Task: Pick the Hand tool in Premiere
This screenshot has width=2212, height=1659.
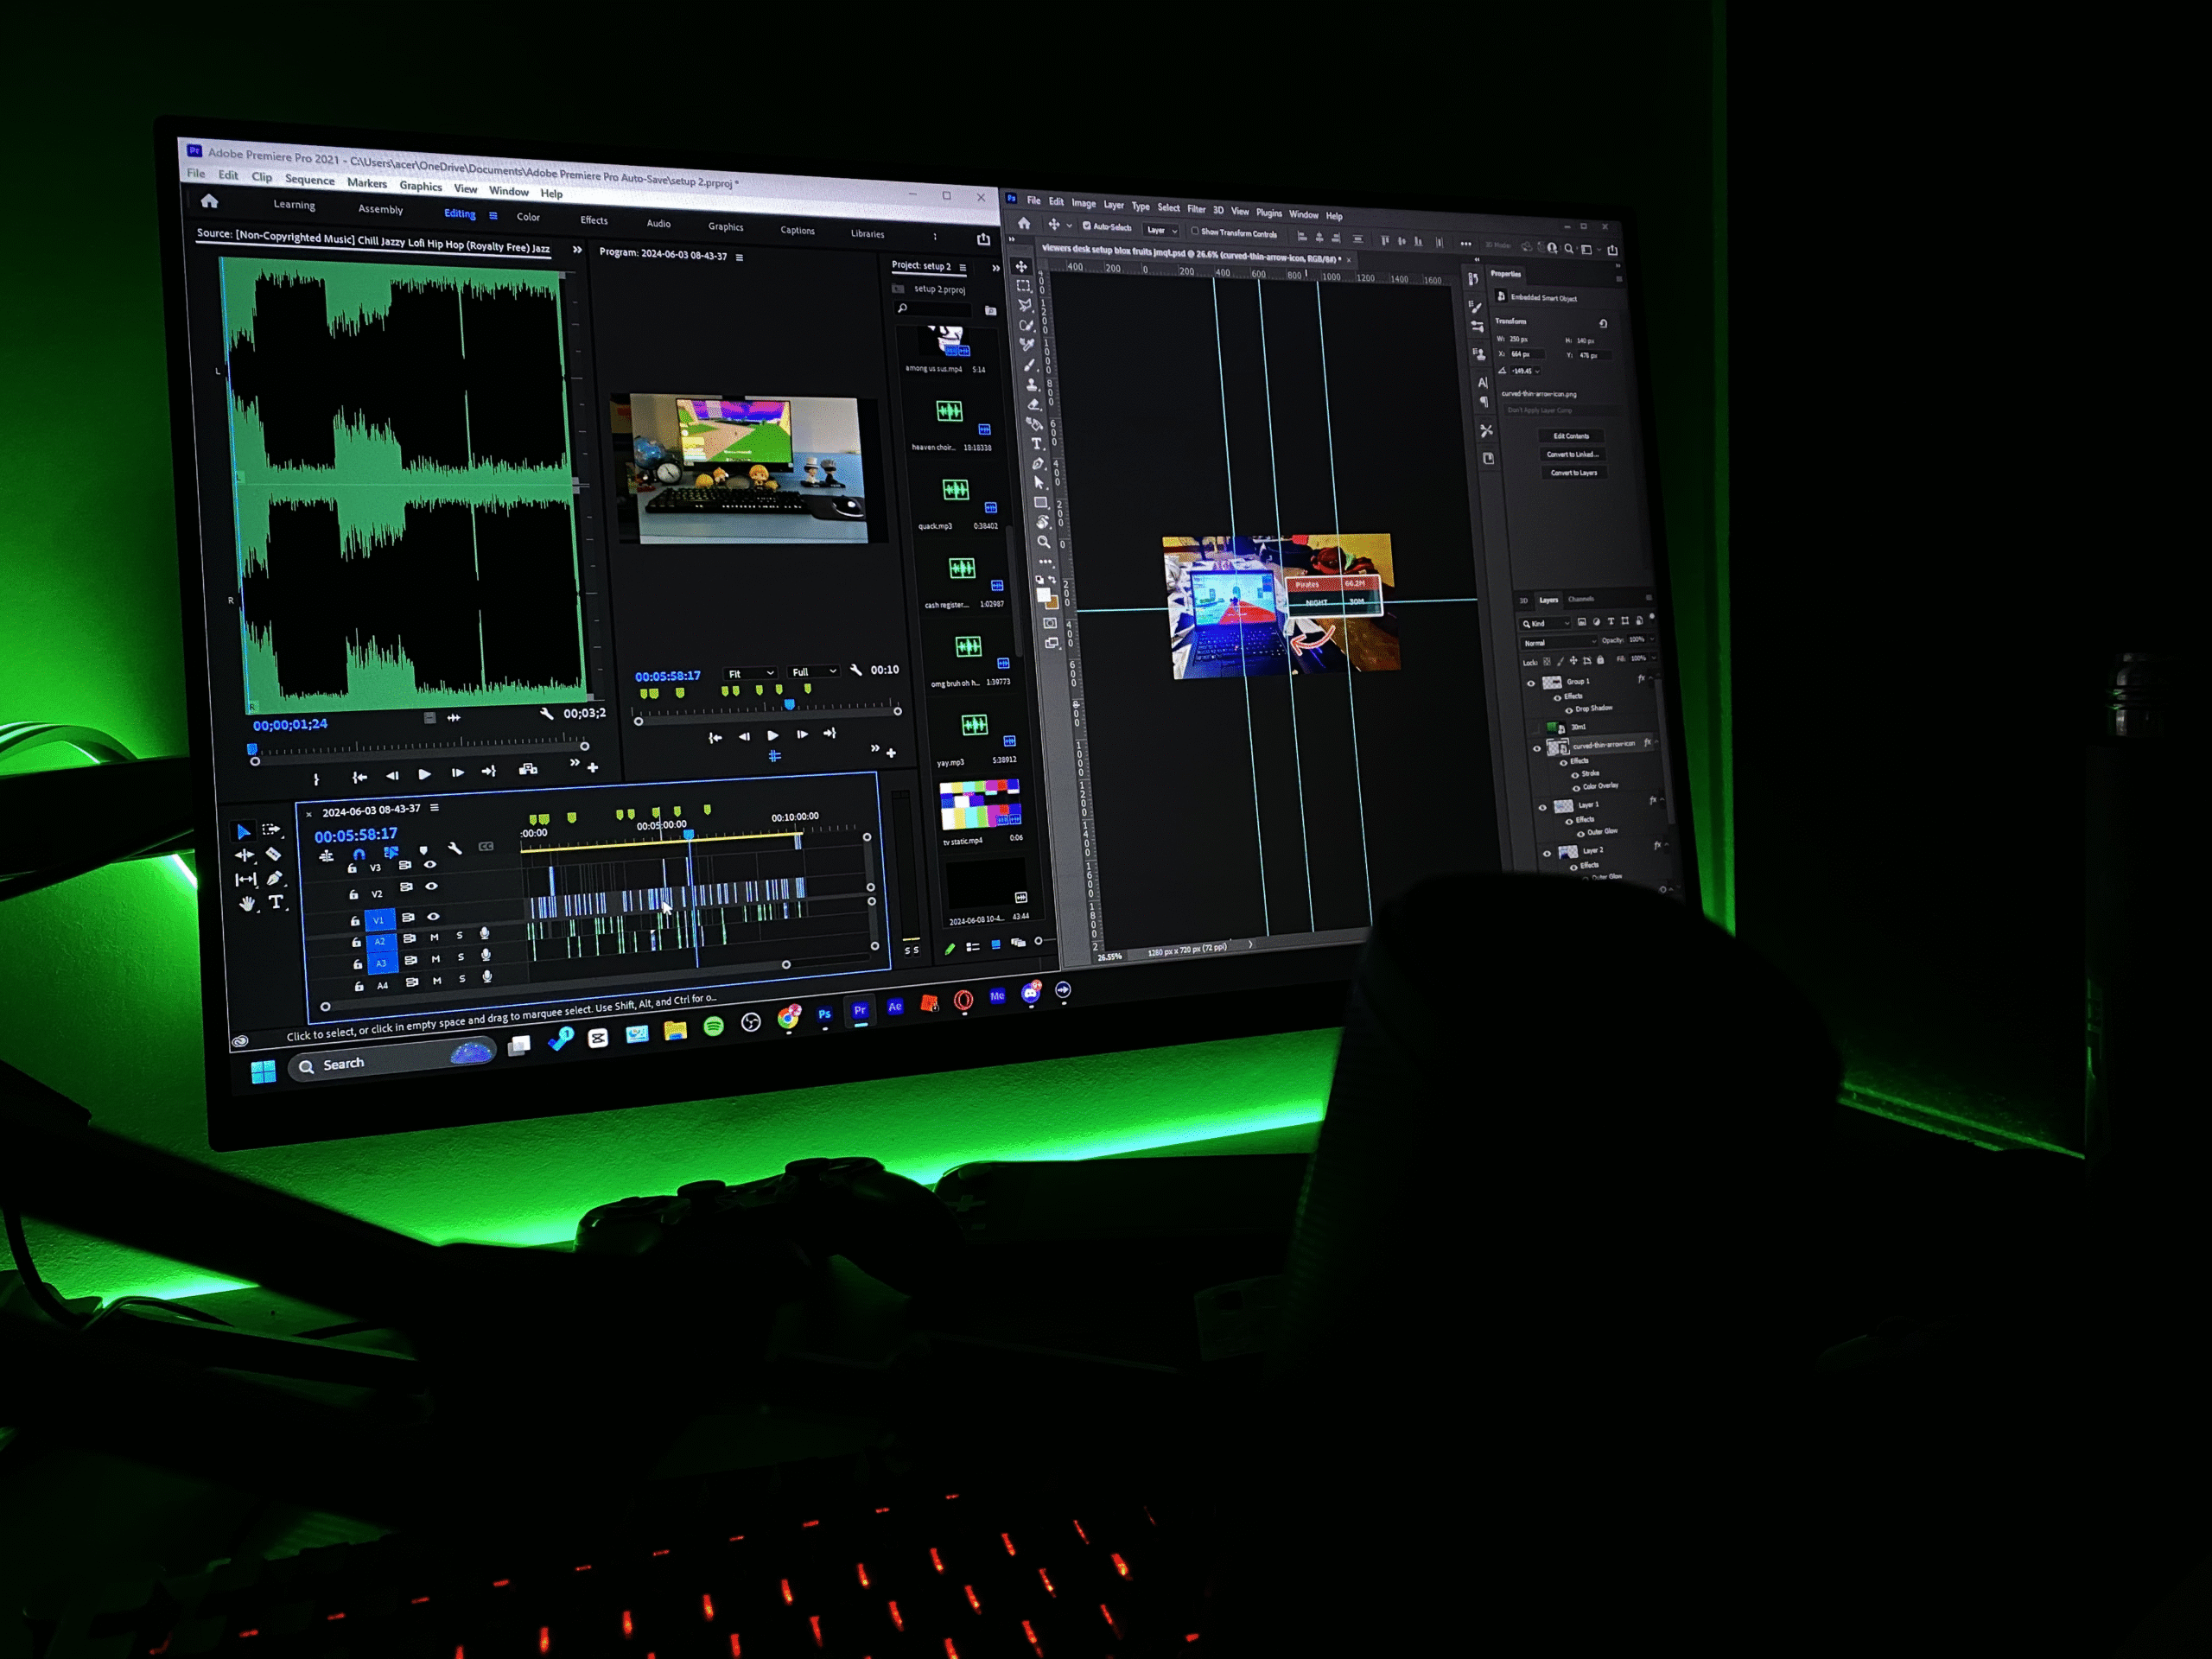Action: click(247, 903)
